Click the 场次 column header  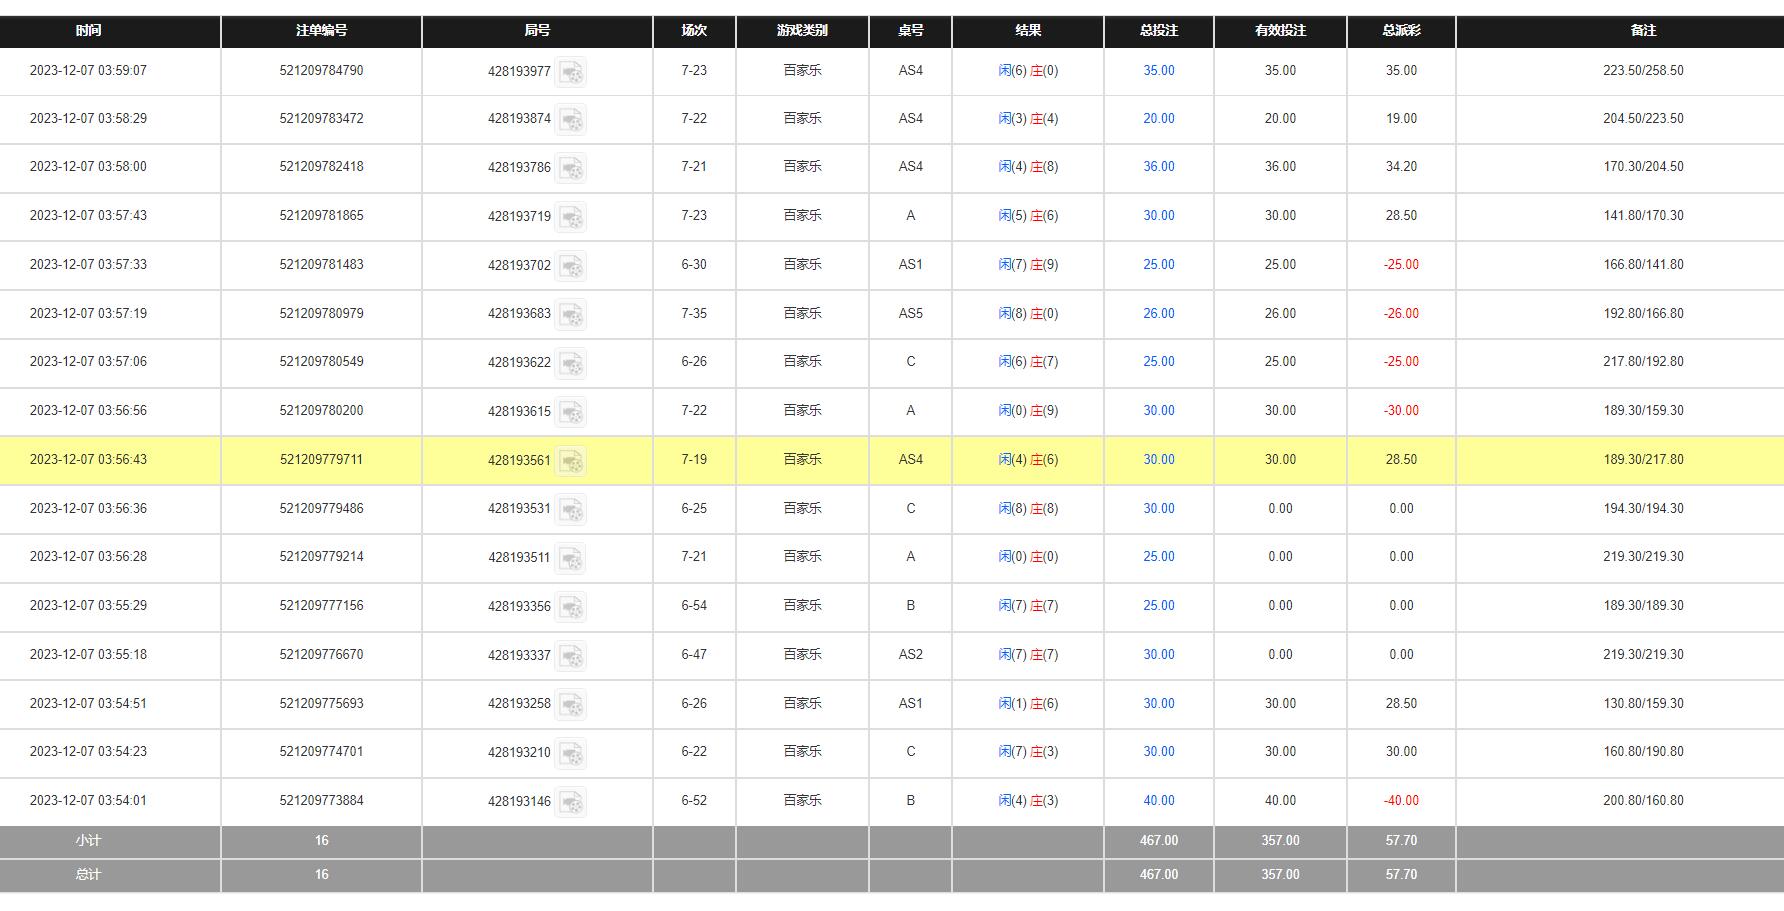coord(694,31)
